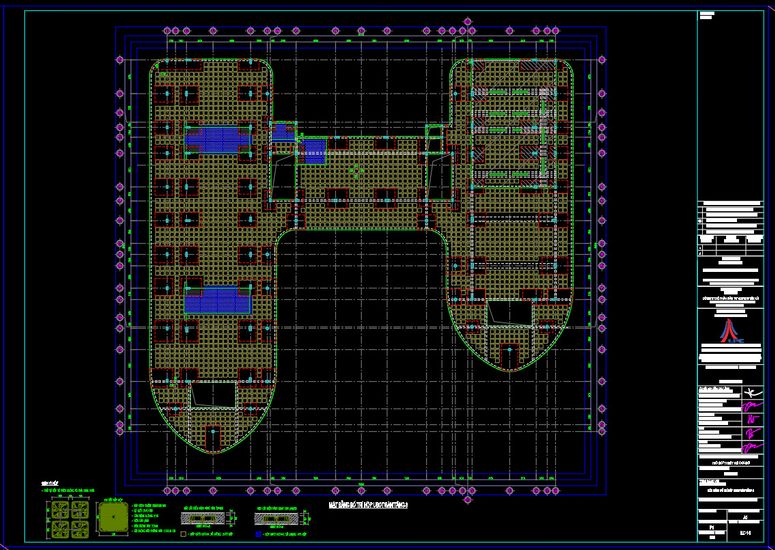Viewport: 775px width, 550px height.
Task: Click the magenta axis bubble at left column top
Action: 119,60
